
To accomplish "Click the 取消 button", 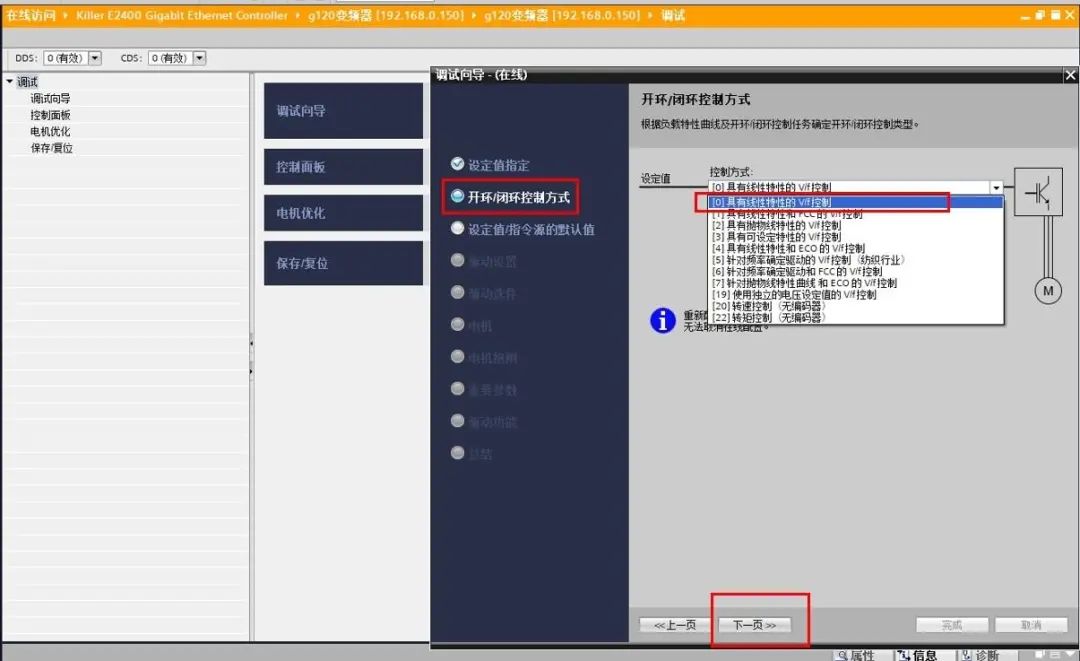I will point(1031,625).
